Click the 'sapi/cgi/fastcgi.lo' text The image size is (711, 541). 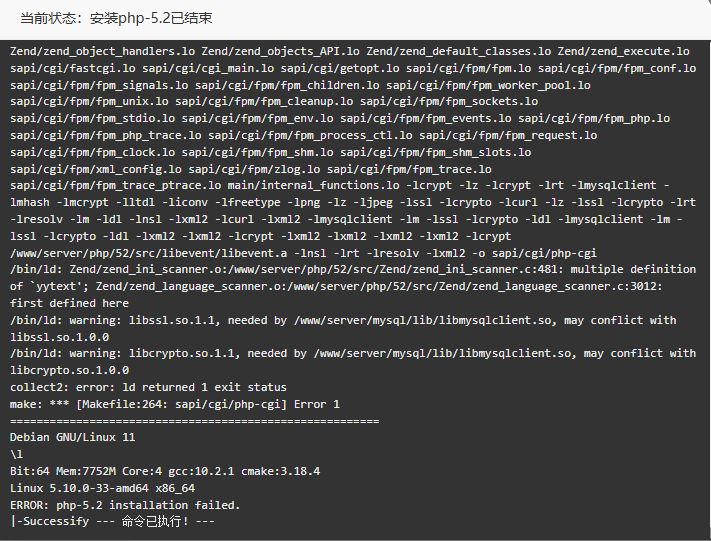coord(73,68)
